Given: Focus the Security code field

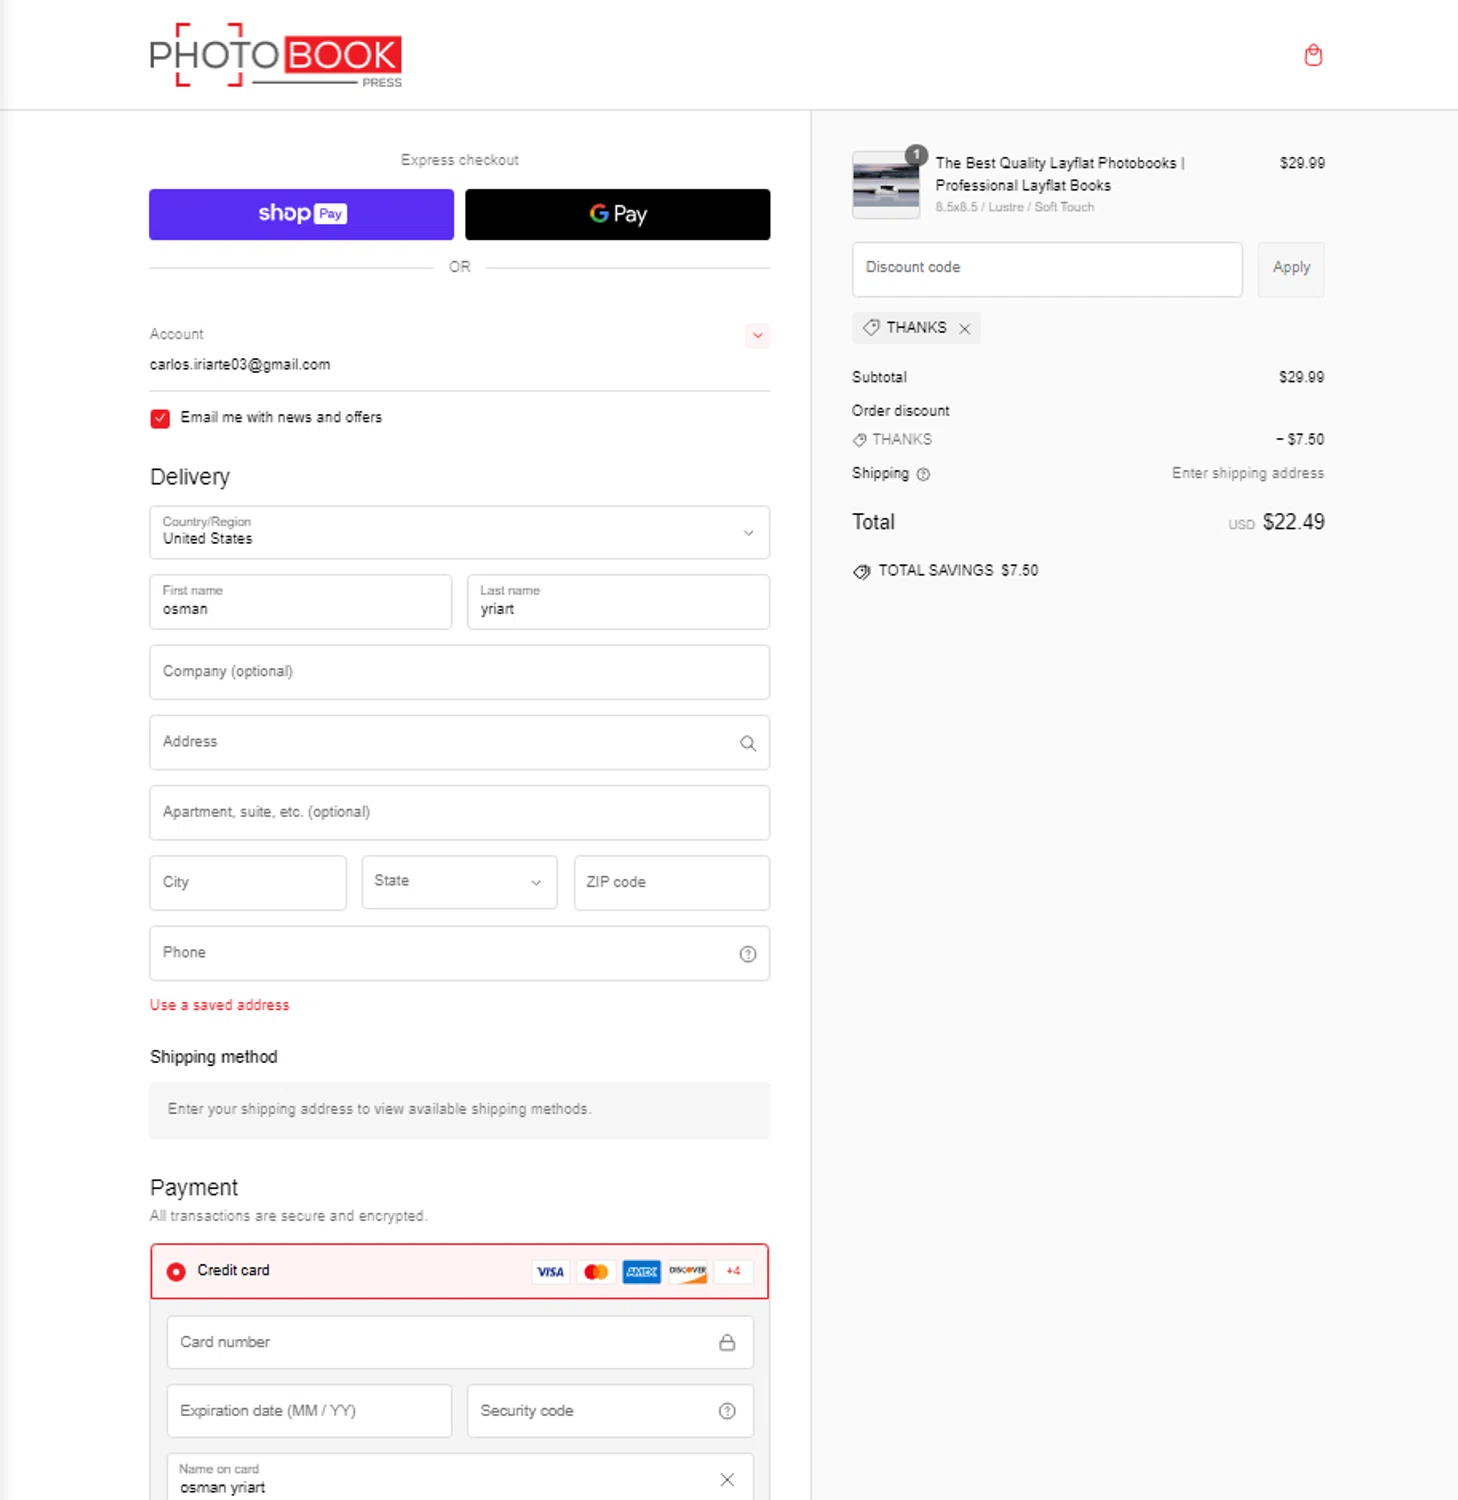Looking at the screenshot, I should [x=610, y=1411].
